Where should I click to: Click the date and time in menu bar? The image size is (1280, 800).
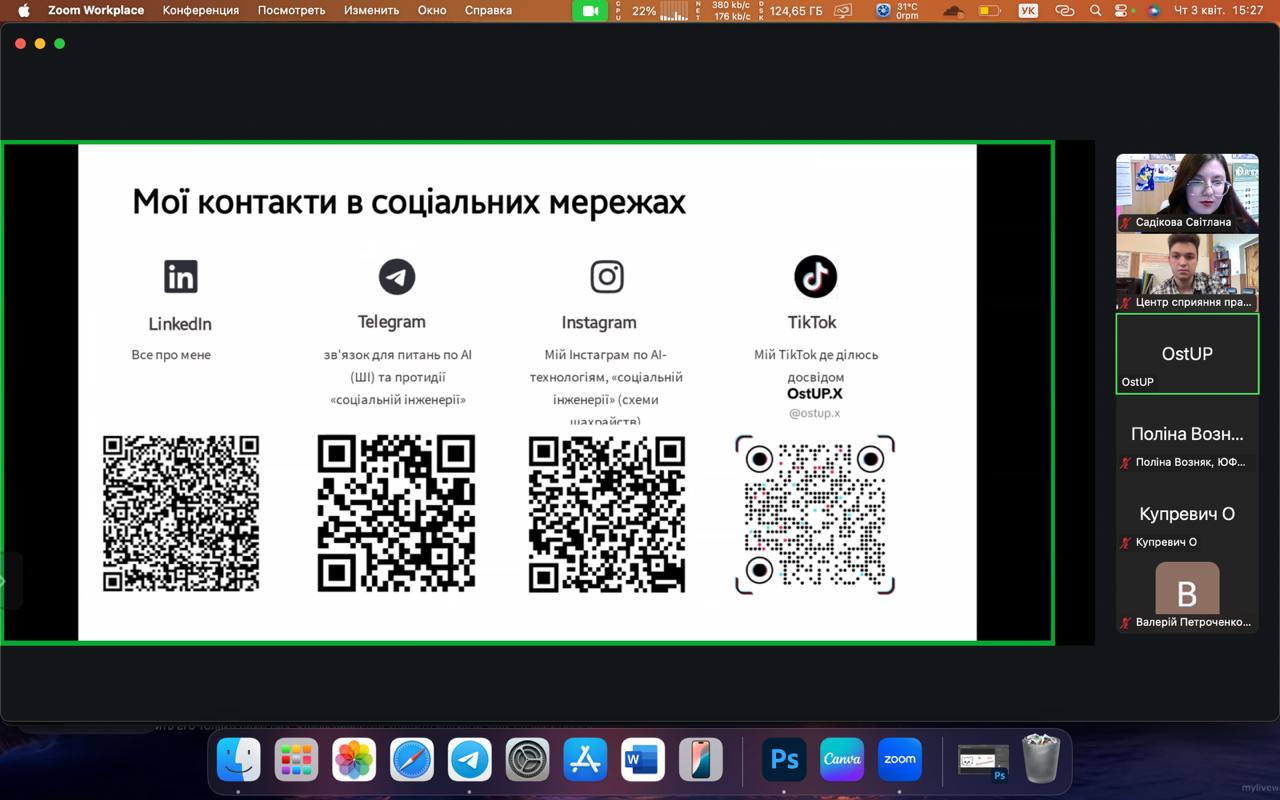tap(1218, 11)
